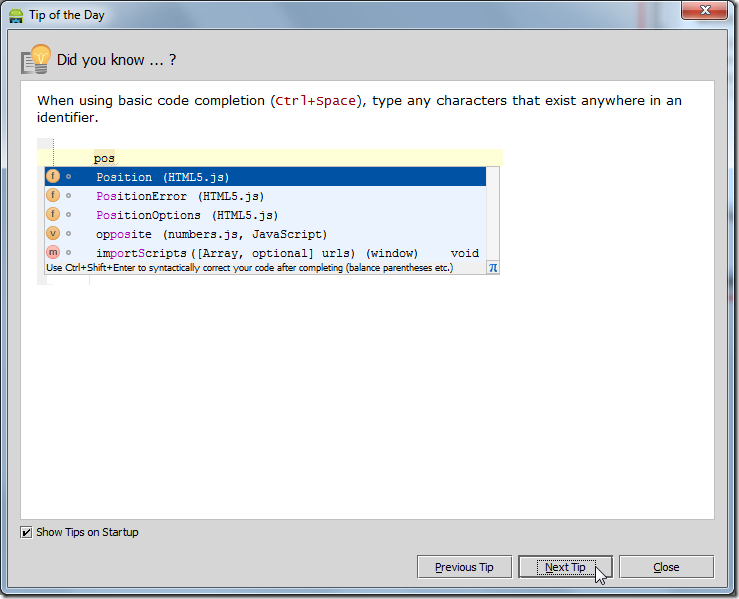Click the function icon beside PositionOptions
This screenshot has height=599, width=739.
[53, 214]
